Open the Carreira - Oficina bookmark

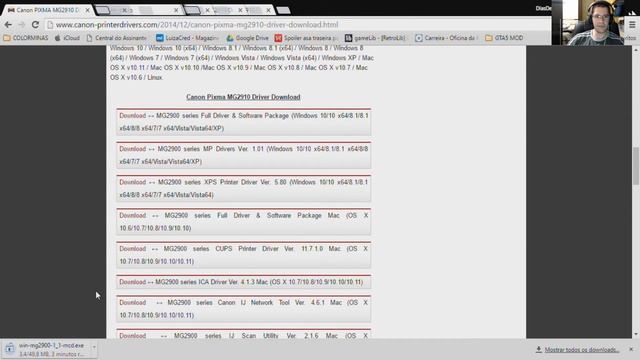446,38
